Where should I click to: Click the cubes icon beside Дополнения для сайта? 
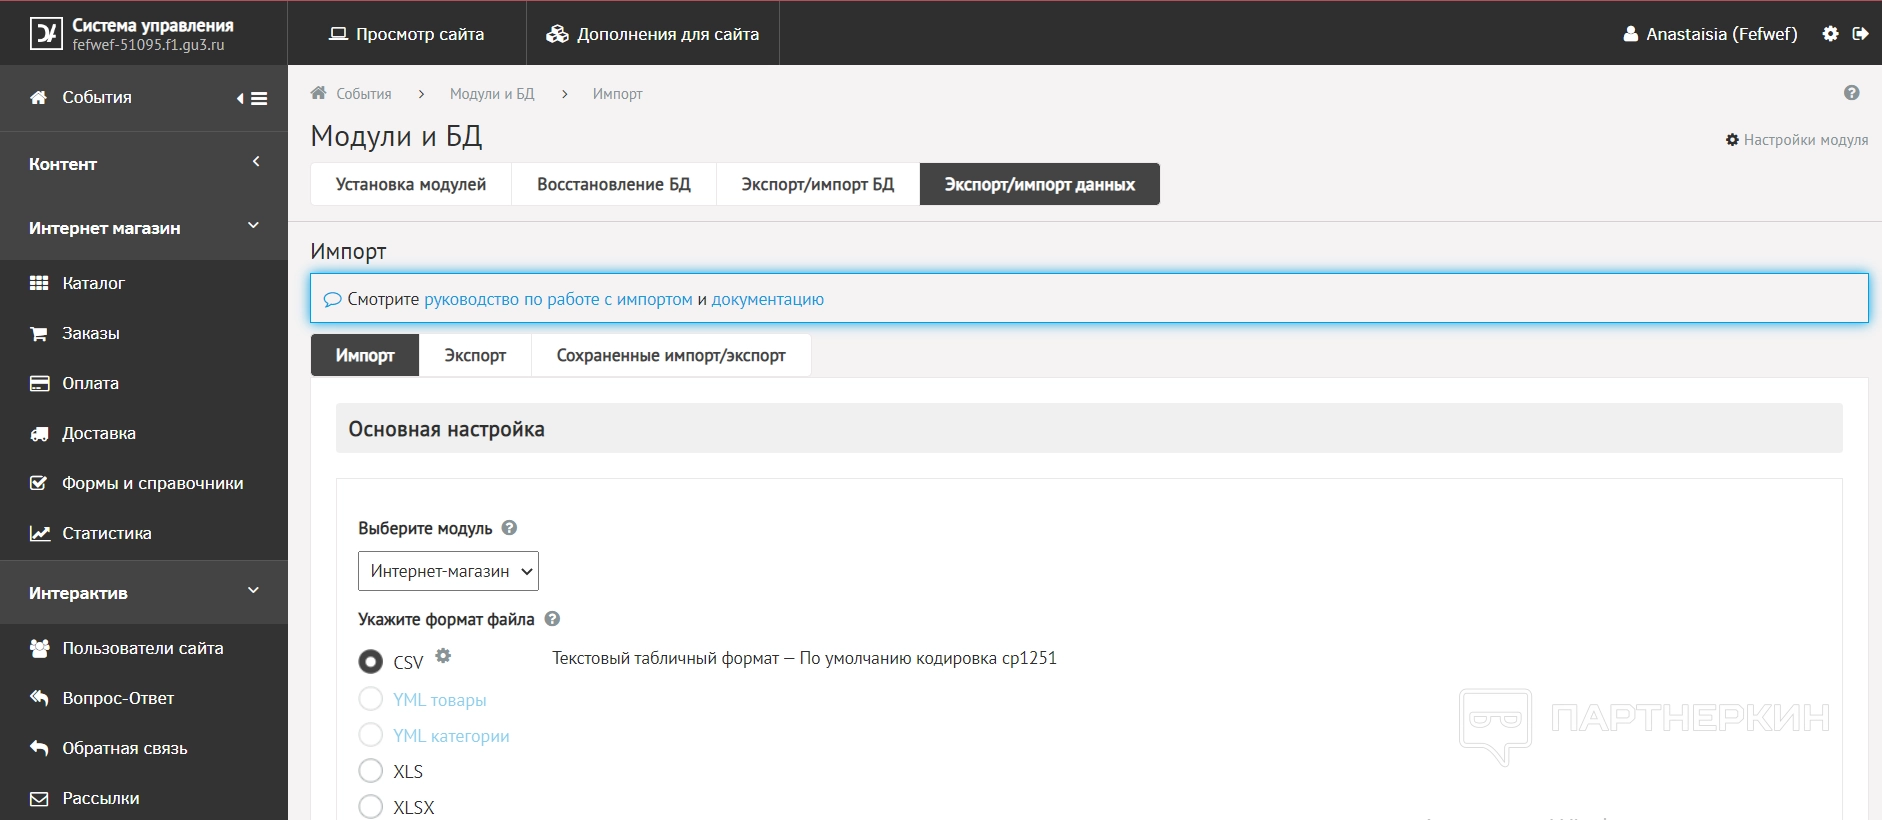557,34
